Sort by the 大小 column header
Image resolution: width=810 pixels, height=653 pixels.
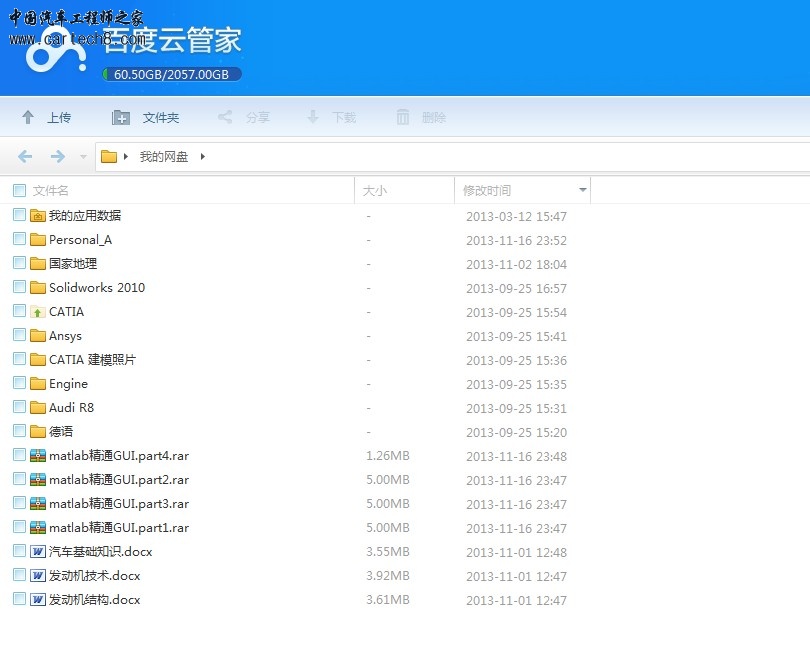(x=375, y=191)
